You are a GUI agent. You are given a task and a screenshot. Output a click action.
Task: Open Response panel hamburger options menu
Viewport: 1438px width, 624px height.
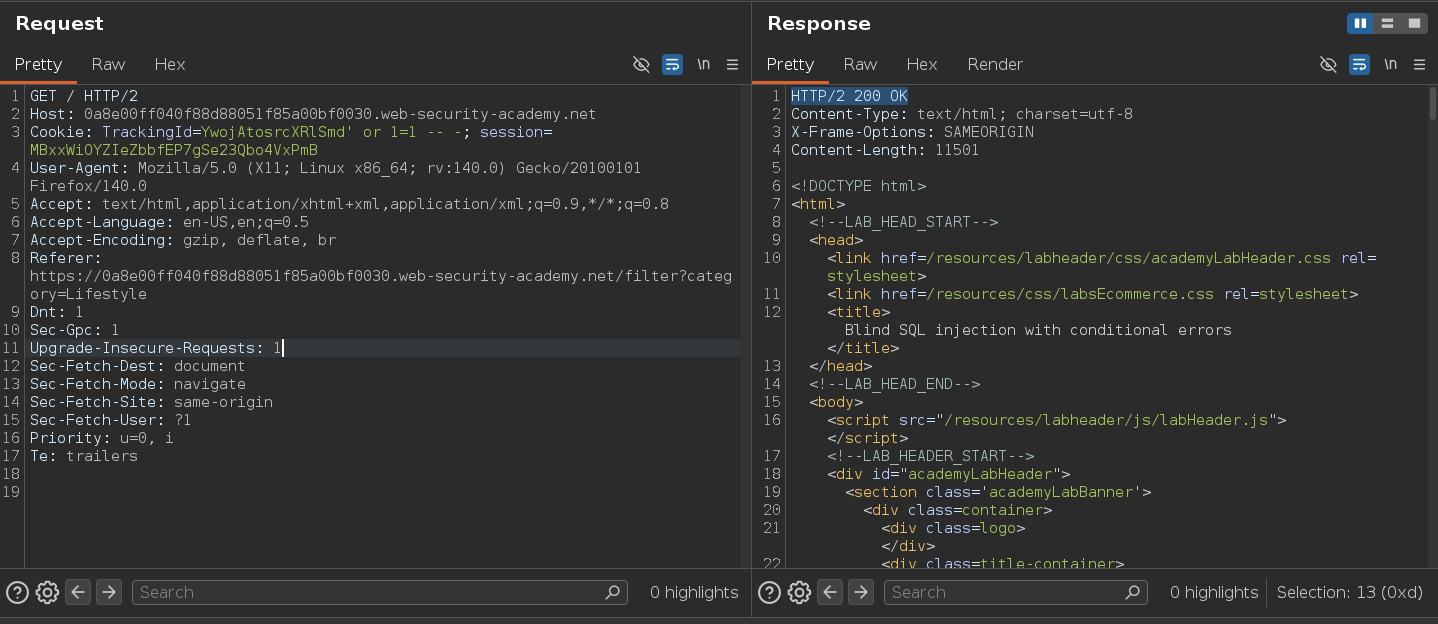click(1420, 64)
